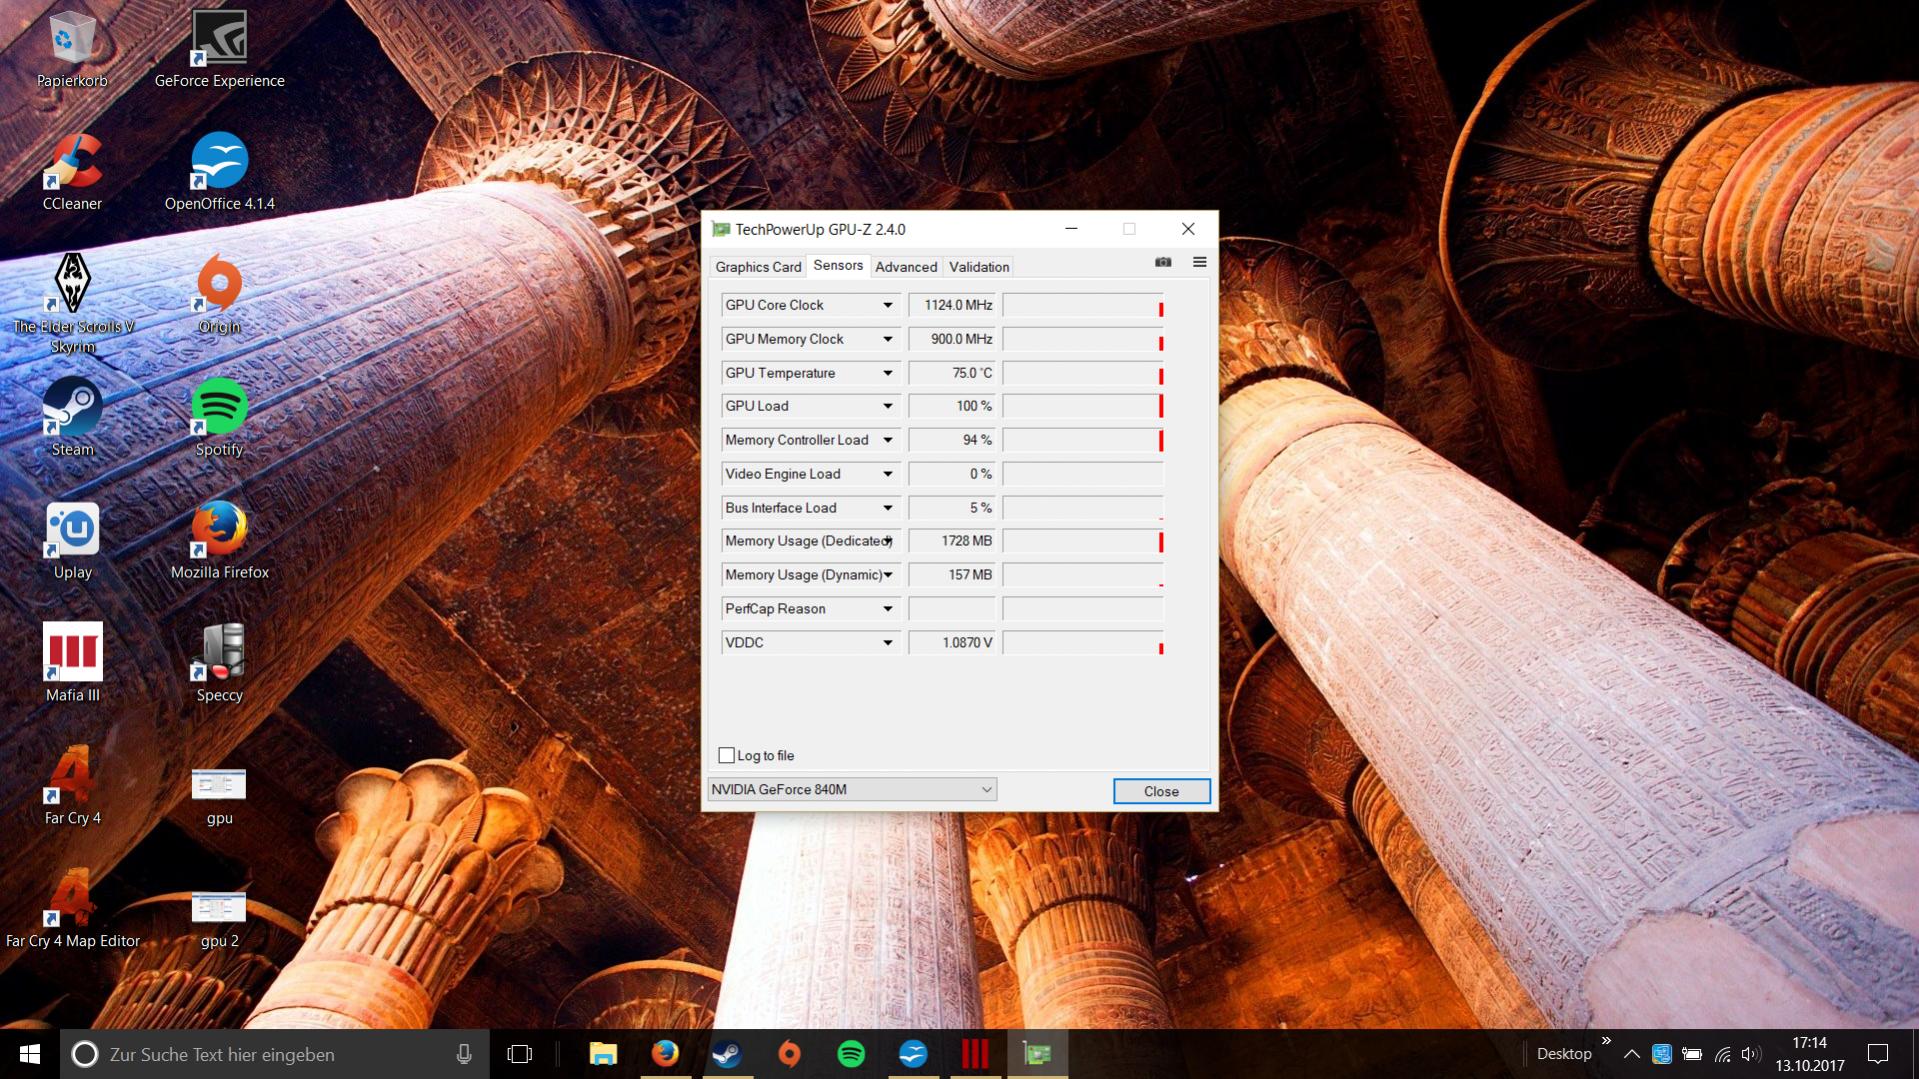This screenshot has width=1919, height=1079.
Task: Open Task View on the taskbar
Action: [520, 1054]
